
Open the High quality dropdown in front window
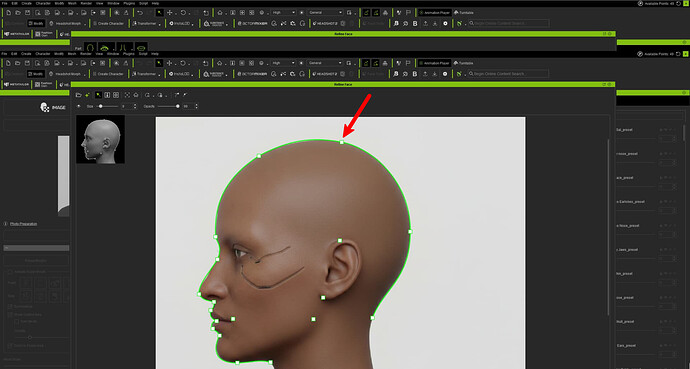(283, 63)
